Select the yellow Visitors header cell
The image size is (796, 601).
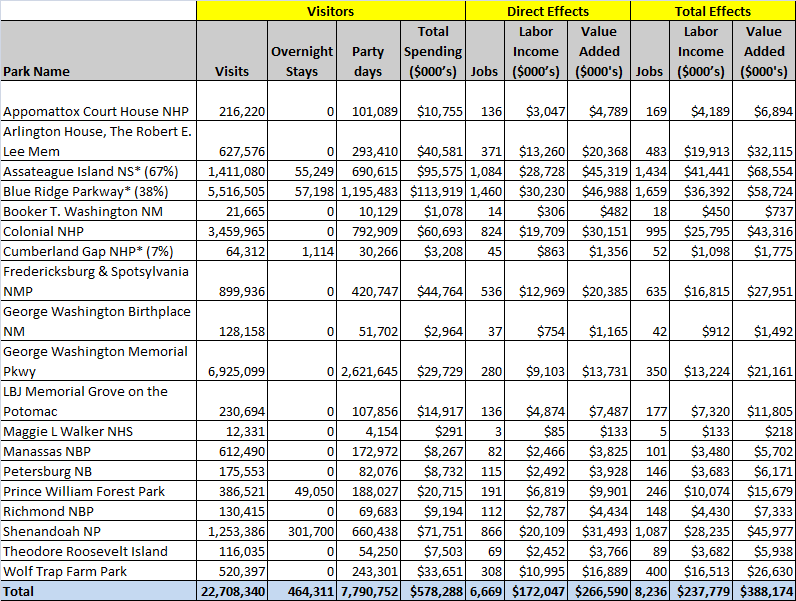pos(330,10)
